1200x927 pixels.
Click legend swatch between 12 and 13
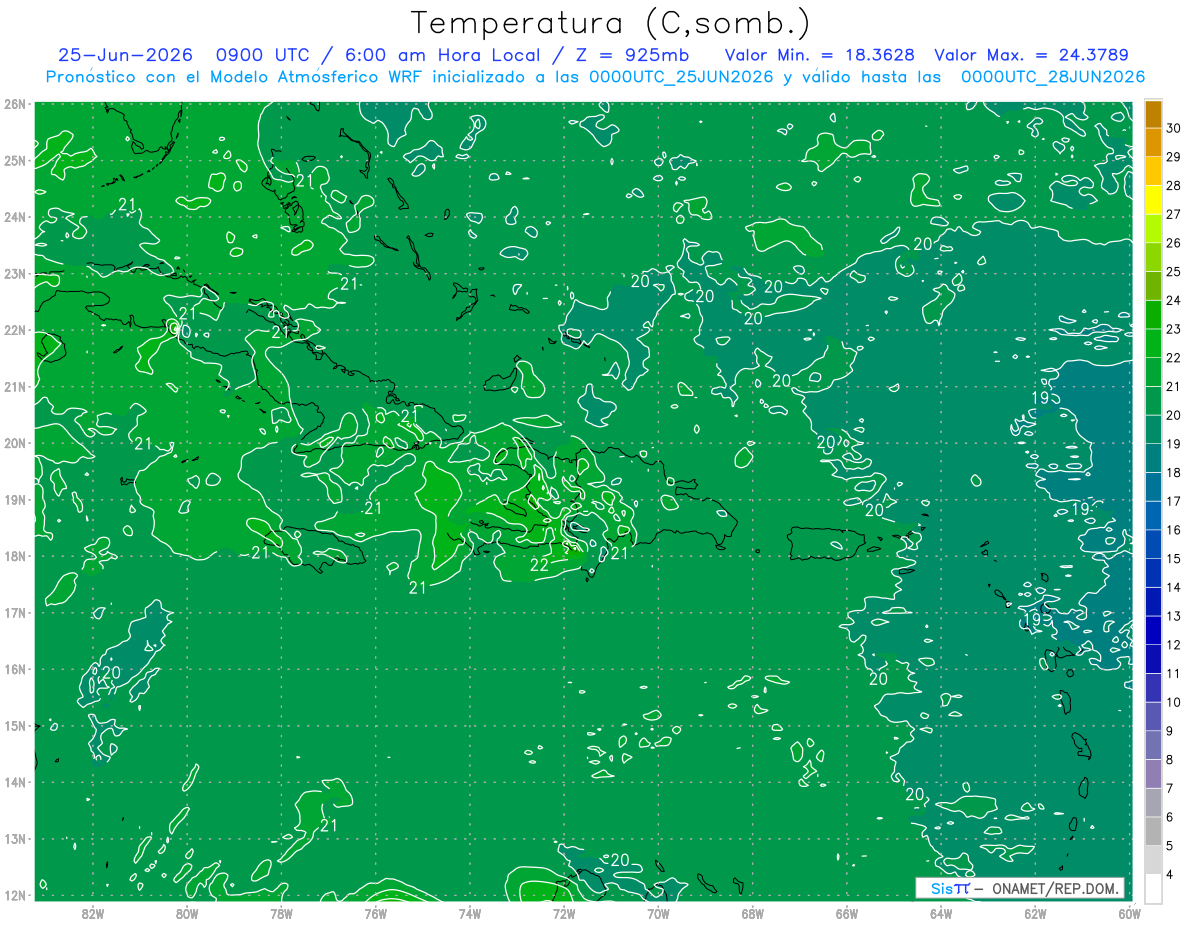point(1153,631)
